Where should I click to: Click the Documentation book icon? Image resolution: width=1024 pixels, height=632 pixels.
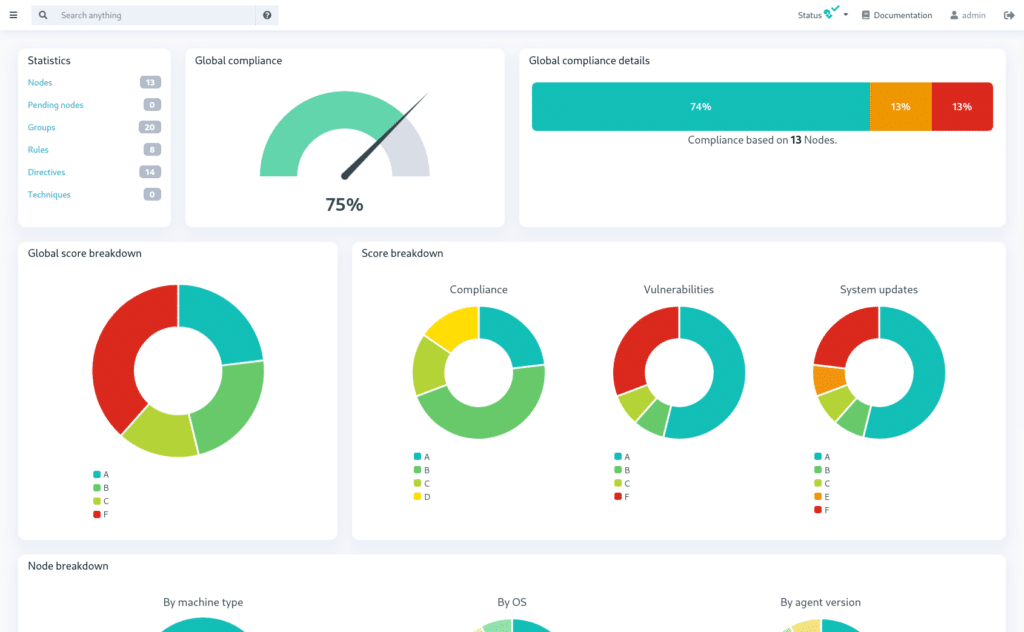pyautogui.click(x=865, y=15)
